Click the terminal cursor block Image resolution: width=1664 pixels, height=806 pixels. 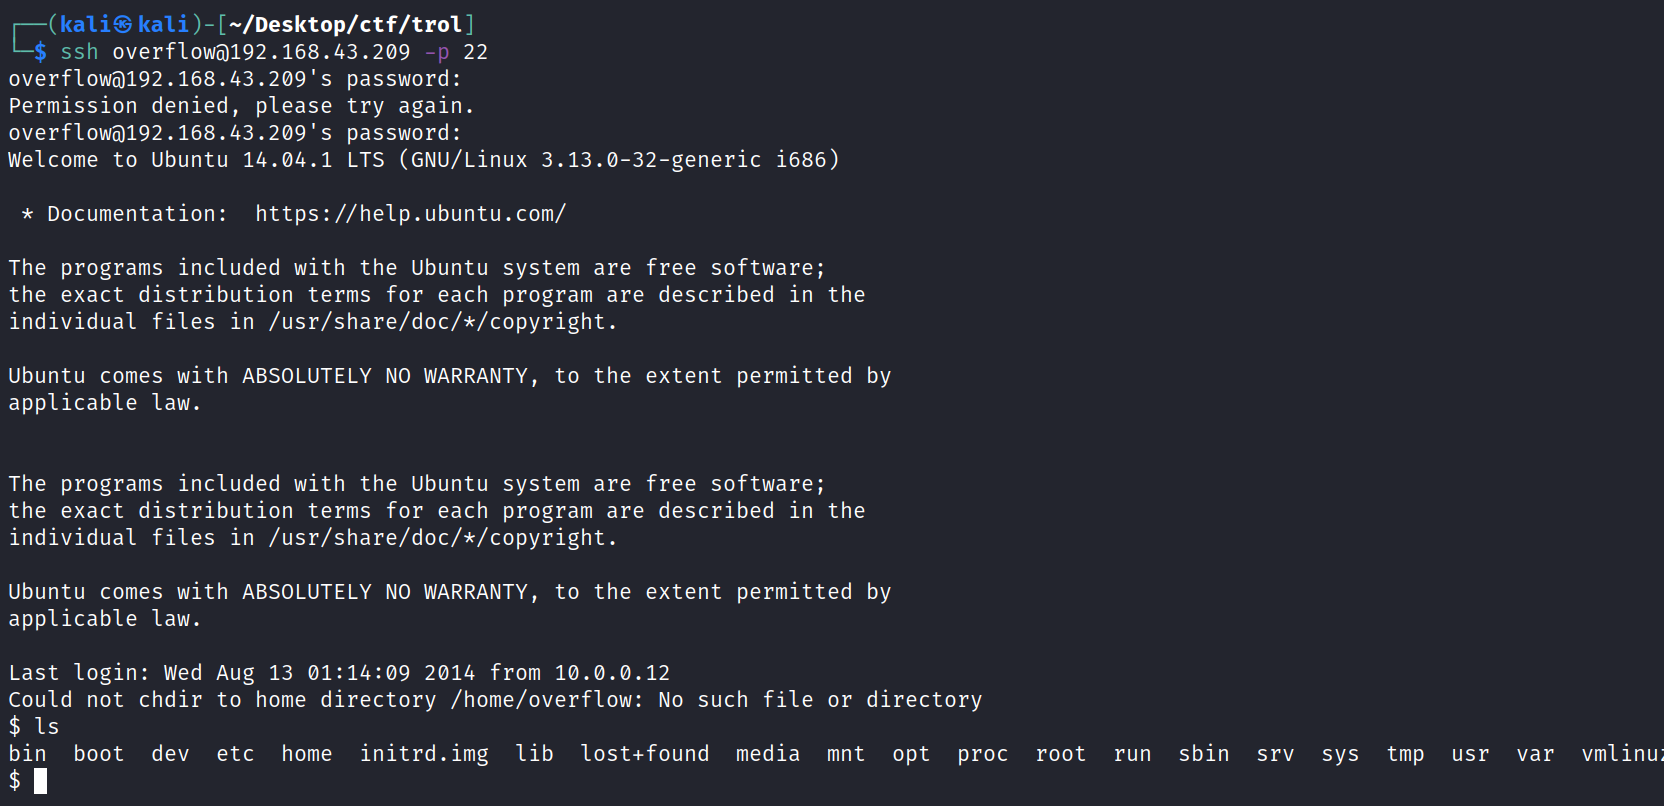40,781
